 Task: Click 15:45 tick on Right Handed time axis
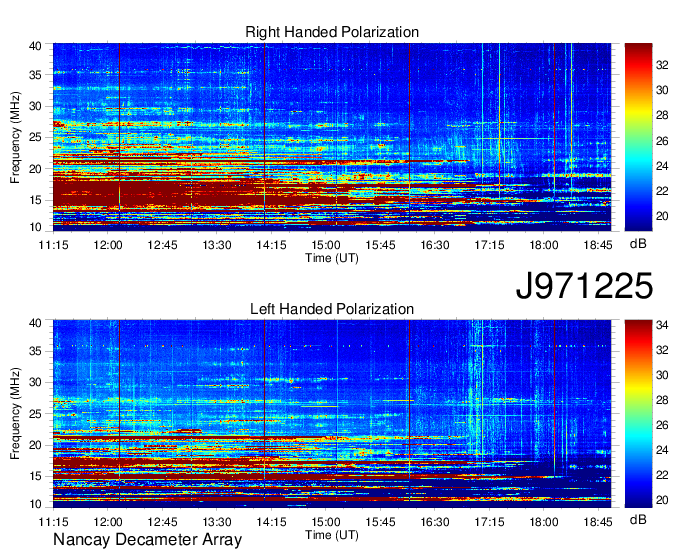[380, 245]
